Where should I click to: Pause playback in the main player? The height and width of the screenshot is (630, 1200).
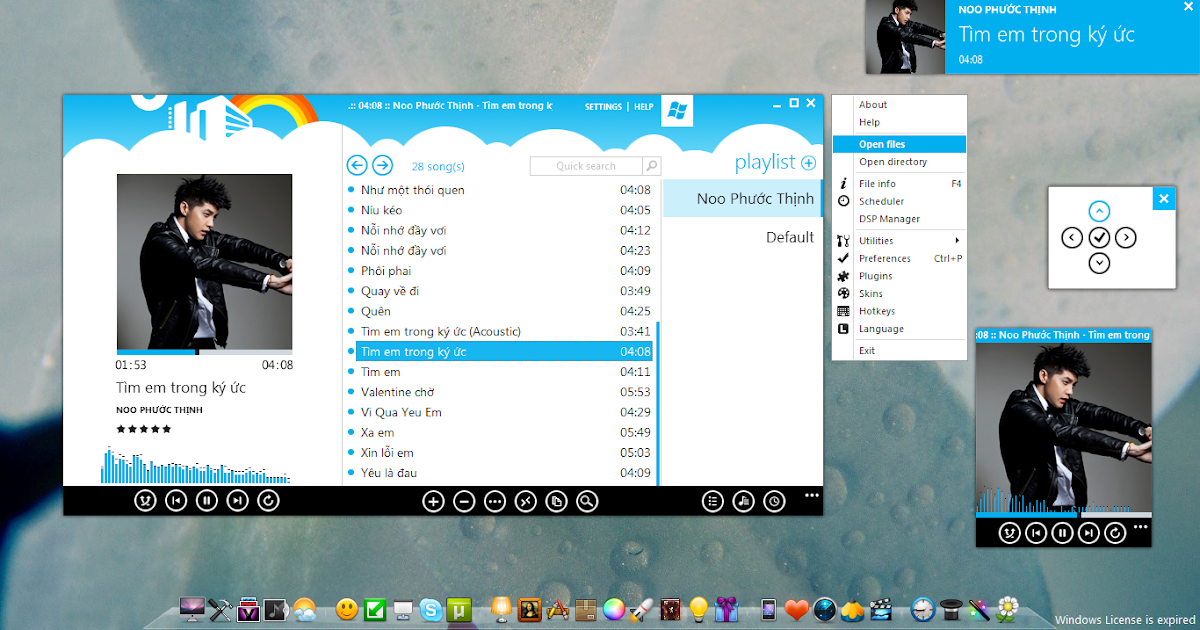206,501
